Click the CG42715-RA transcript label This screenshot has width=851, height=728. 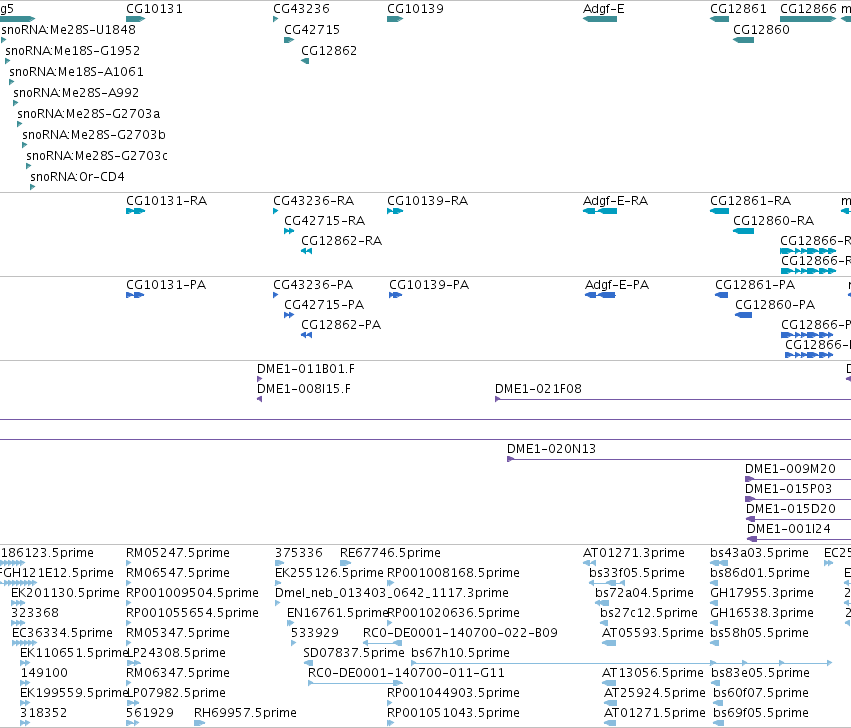(325, 221)
